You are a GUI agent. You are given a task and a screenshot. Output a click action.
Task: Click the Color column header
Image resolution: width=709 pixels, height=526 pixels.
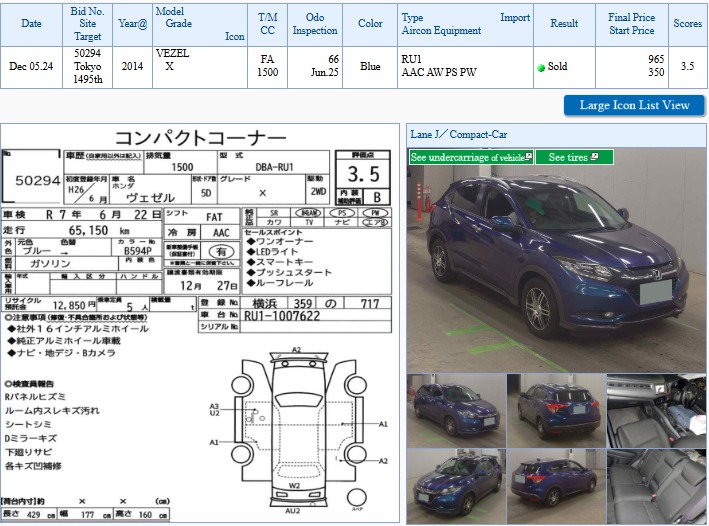(370, 24)
